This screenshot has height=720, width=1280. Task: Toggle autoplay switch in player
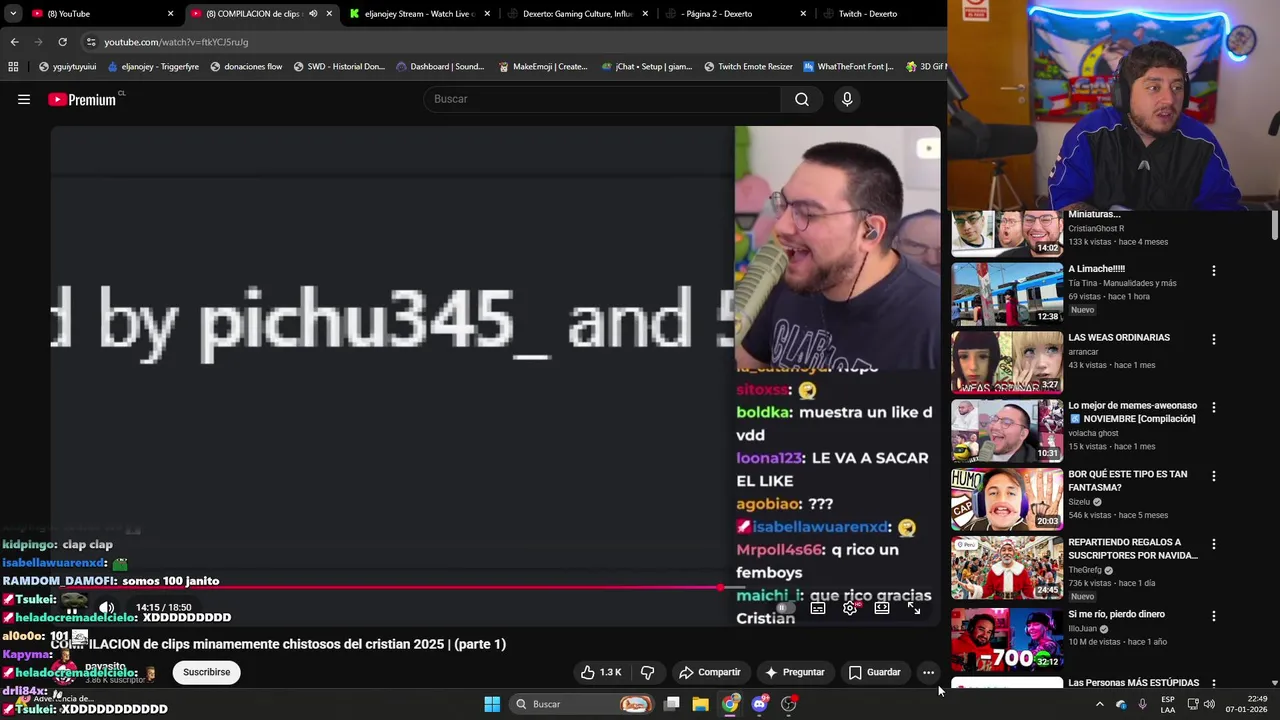point(786,608)
